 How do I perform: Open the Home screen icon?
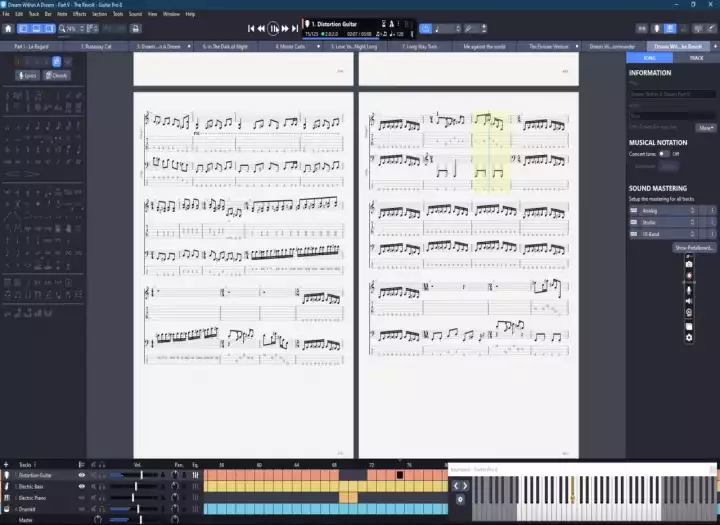pyautogui.click(x=8, y=28)
